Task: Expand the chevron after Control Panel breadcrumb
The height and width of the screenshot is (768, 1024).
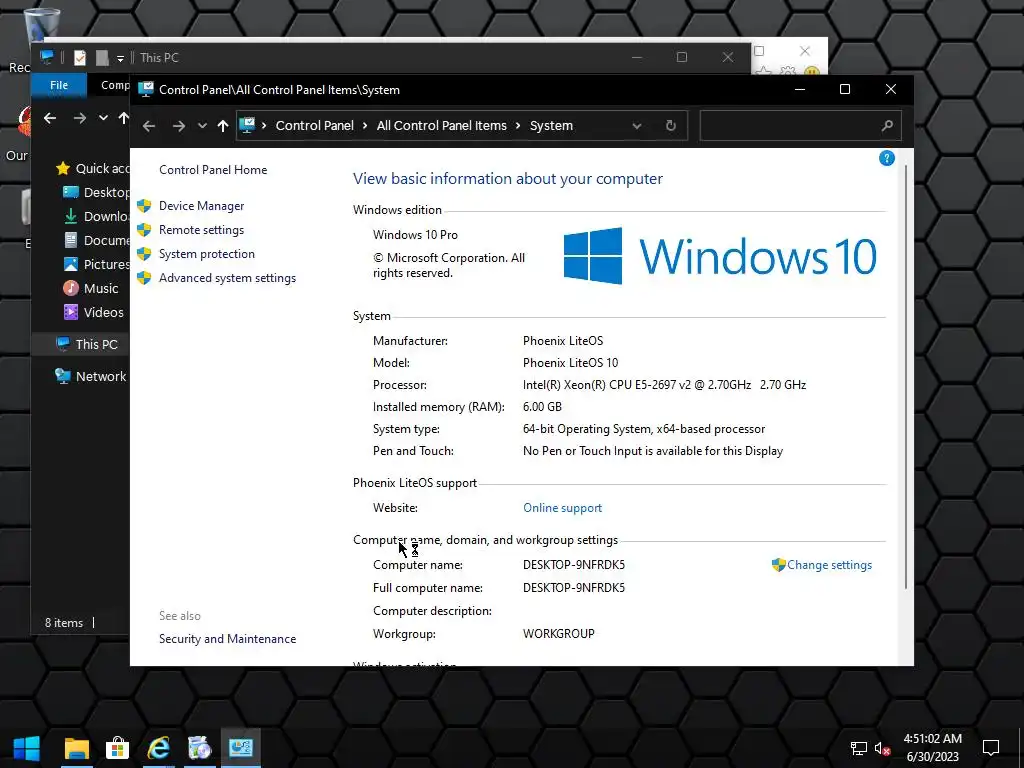Action: pos(365,125)
